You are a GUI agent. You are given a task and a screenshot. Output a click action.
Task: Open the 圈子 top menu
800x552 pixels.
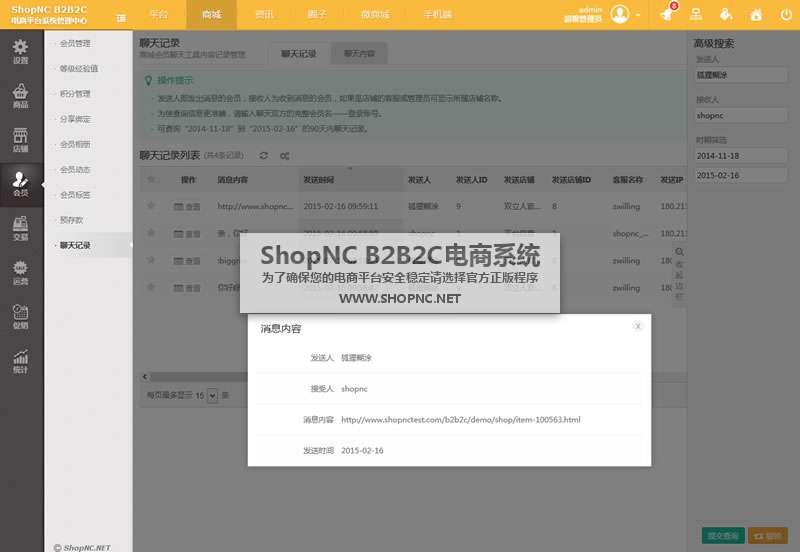(x=317, y=14)
